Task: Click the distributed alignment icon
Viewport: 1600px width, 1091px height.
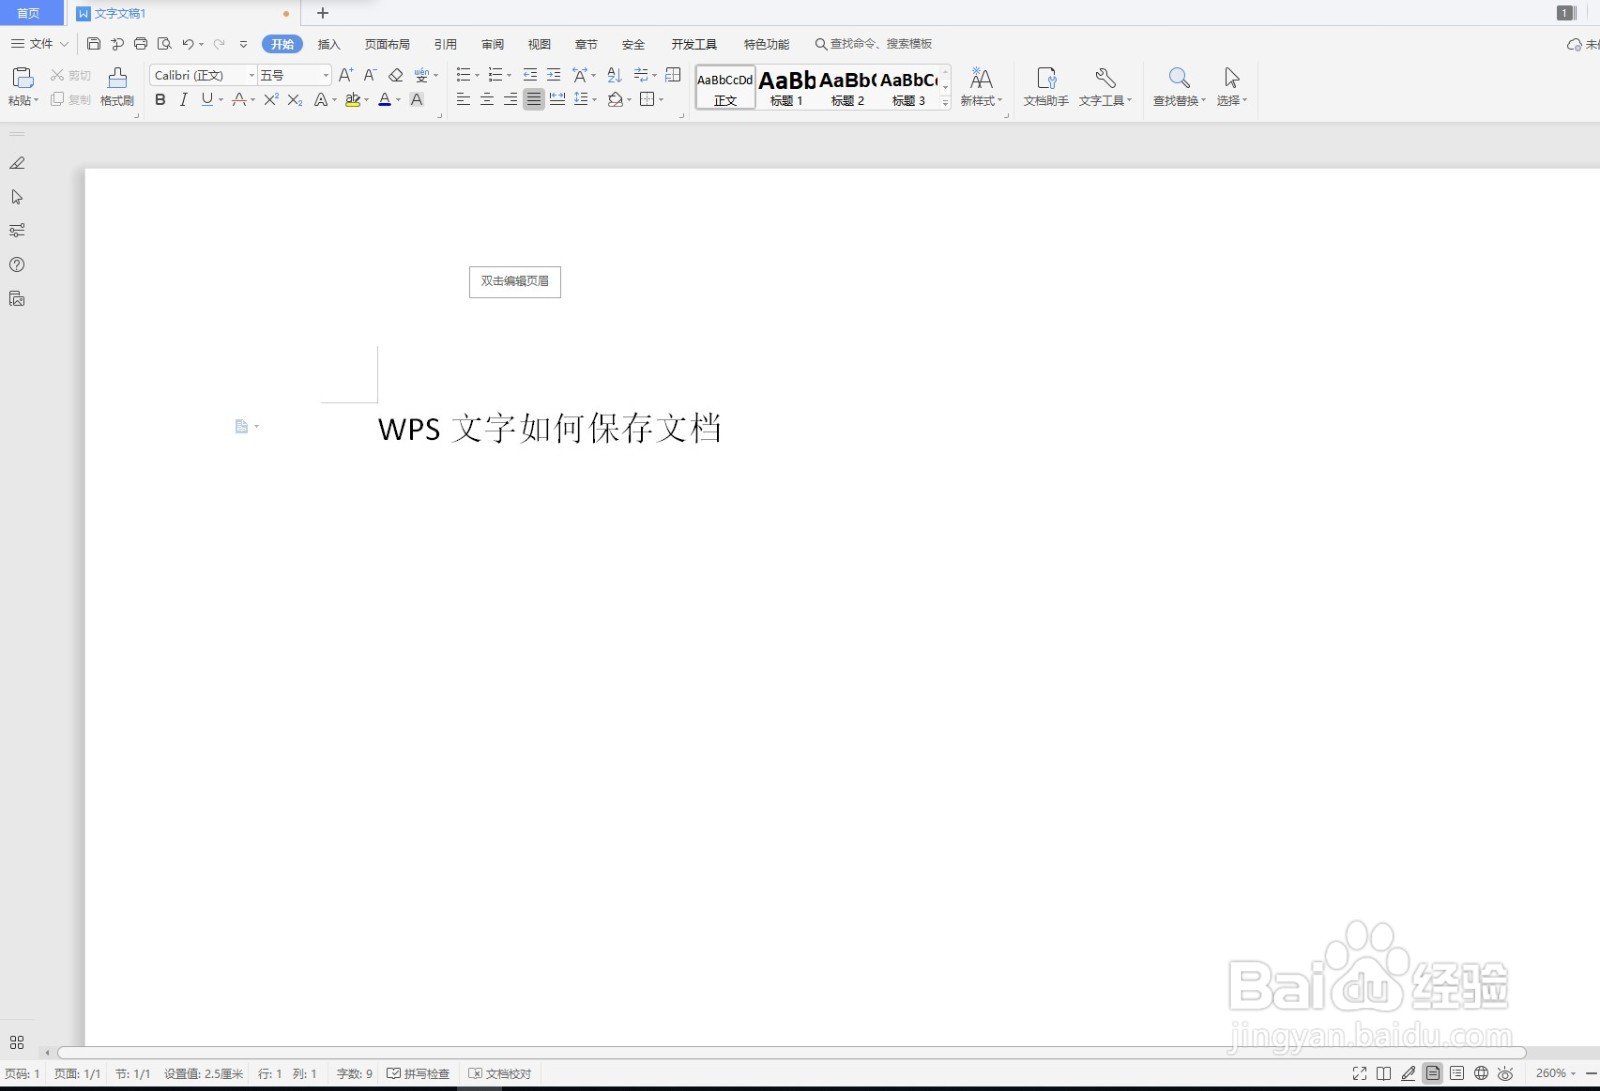Action: click(557, 99)
